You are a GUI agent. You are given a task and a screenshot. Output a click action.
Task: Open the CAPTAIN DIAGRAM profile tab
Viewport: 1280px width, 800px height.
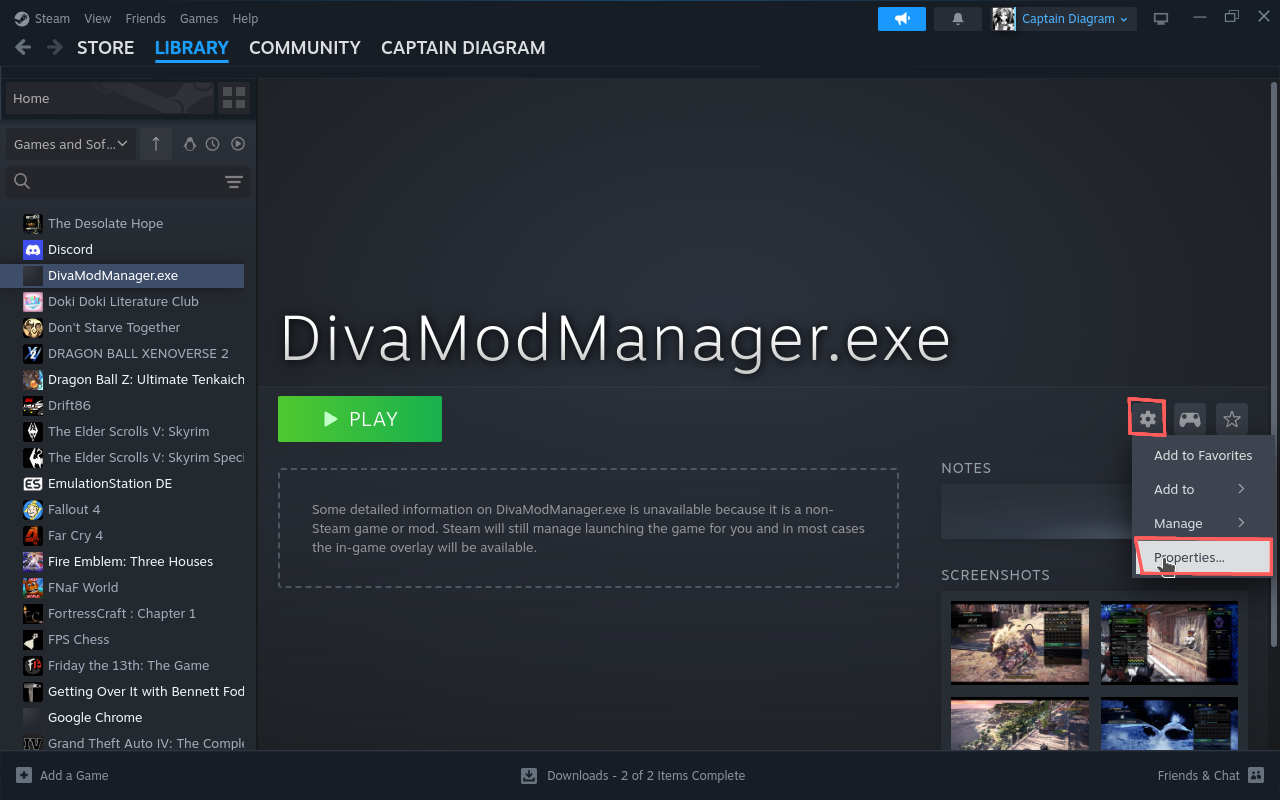tap(463, 48)
